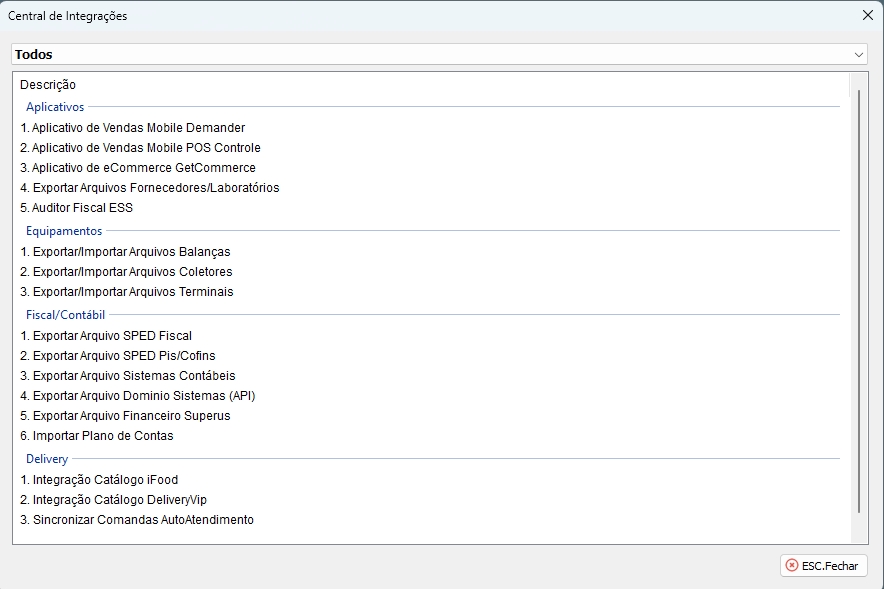Close the Central de Integrações window

[x=867, y=16]
